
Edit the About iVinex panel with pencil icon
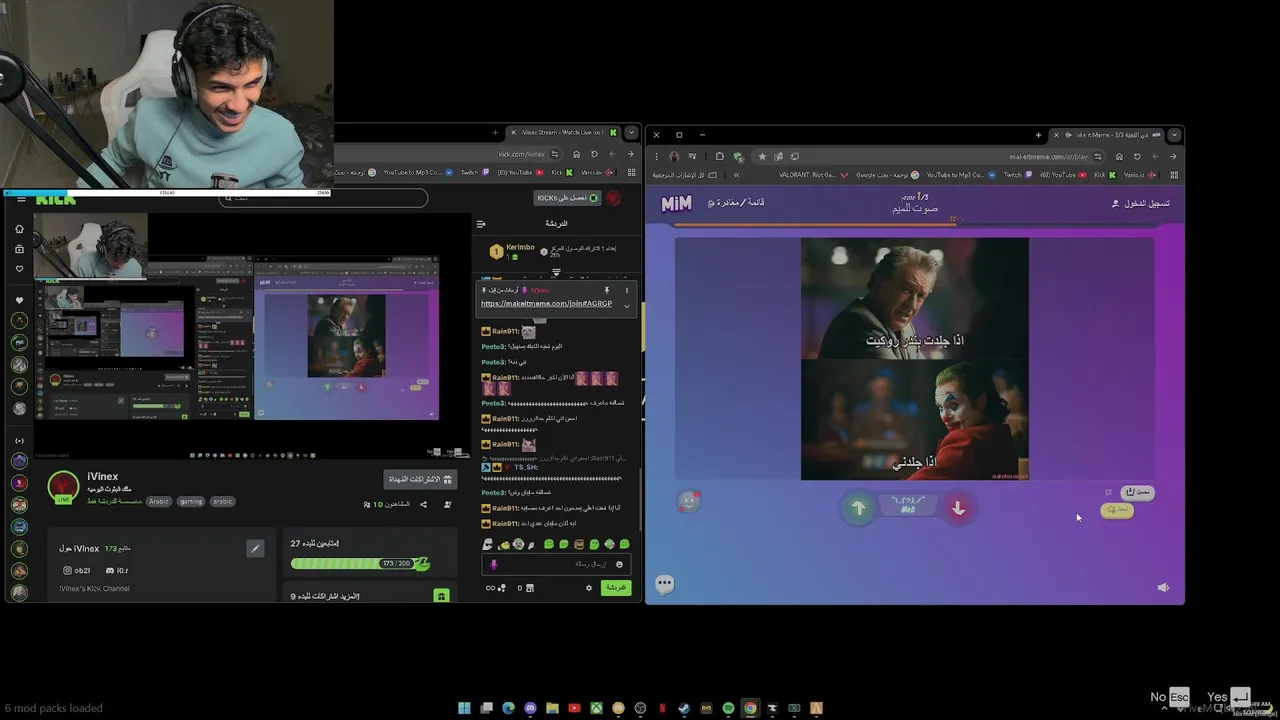click(x=255, y=548)
